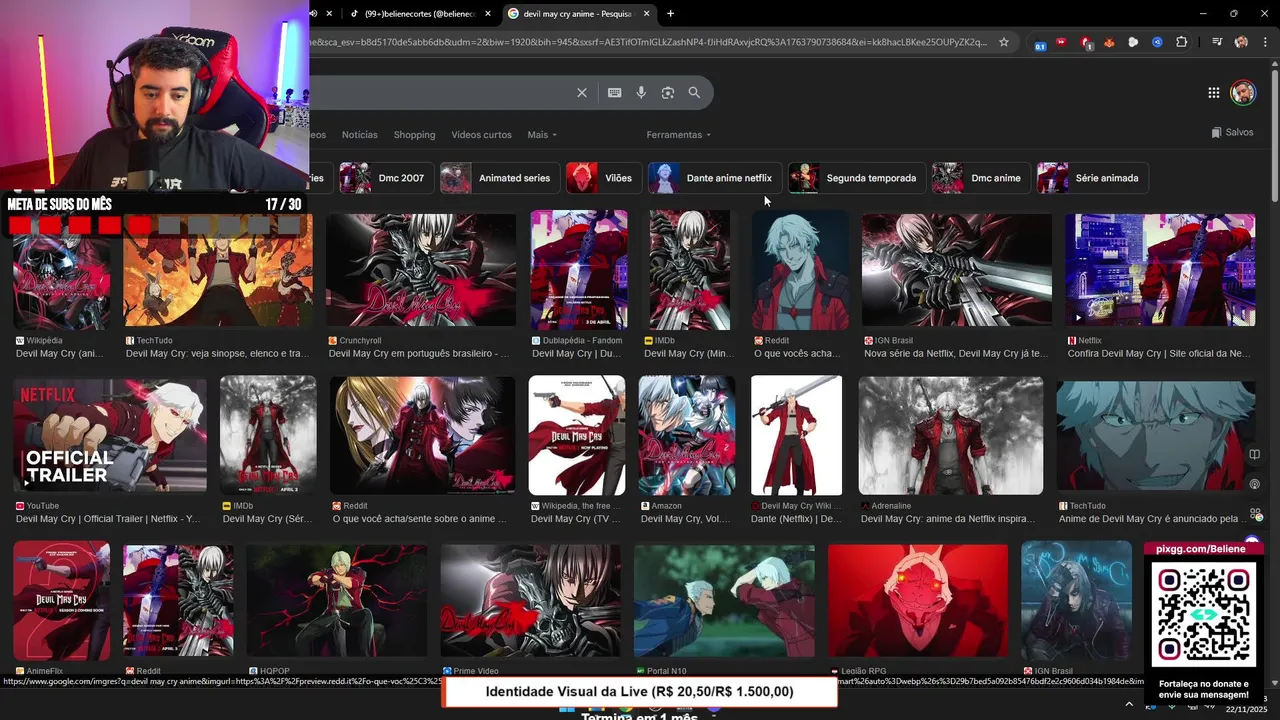1280x720 pixels.
Task: Switch to the belienecortes TikTok tab
Action: pos(420,13)
